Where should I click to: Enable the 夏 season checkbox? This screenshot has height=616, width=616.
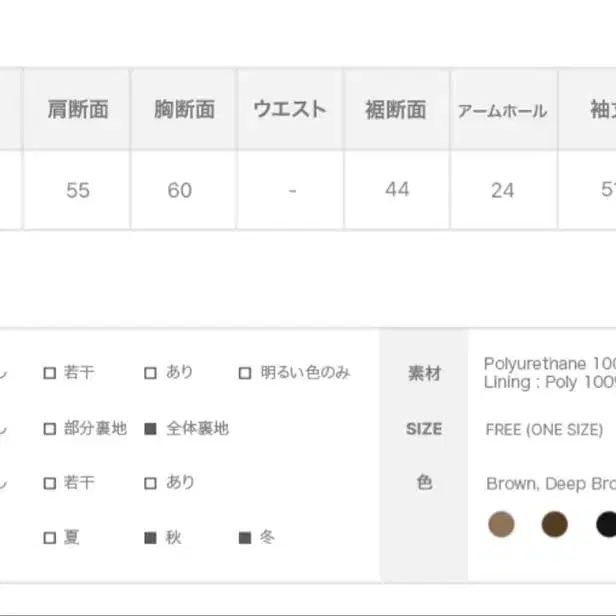(49, 538)
